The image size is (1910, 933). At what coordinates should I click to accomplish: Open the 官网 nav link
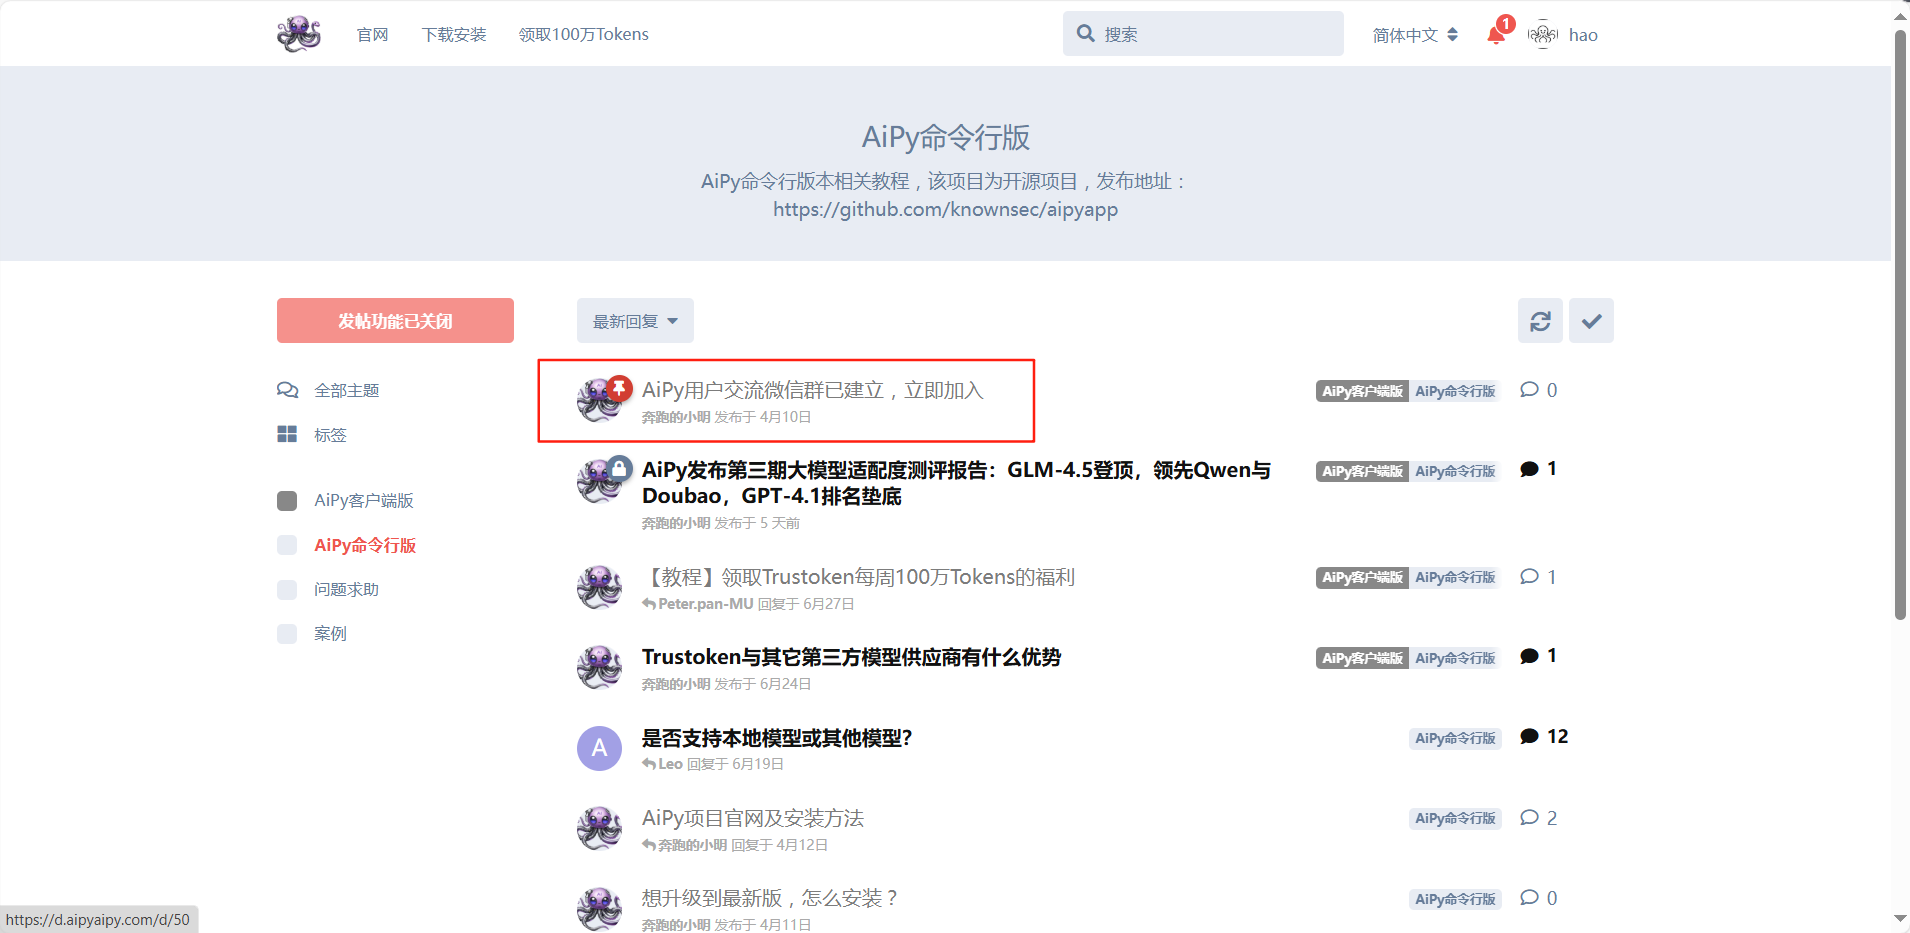(372, 35)
